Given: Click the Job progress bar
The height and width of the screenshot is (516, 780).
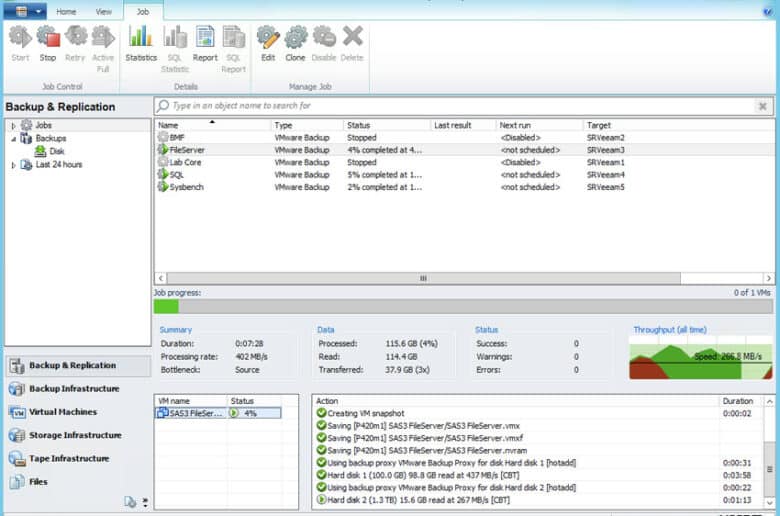Looking at the screenshot, I should (x=464, y=307).
